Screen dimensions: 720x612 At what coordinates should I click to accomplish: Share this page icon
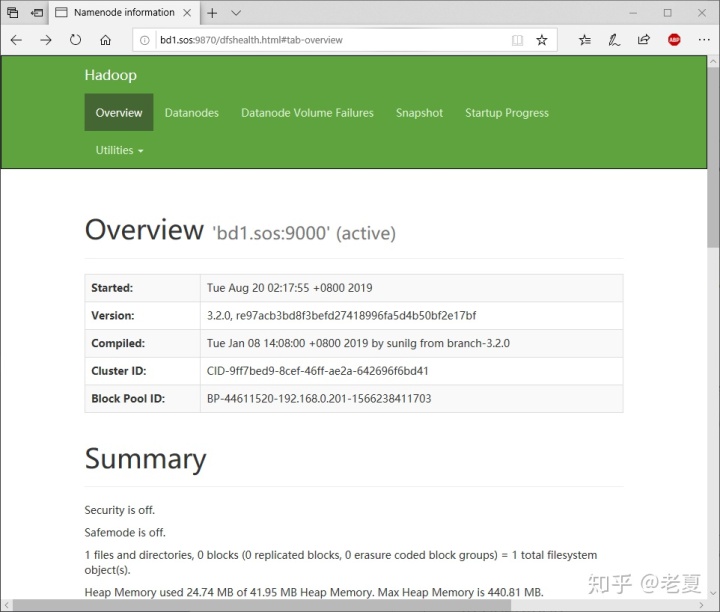click(x=644, y=40)
